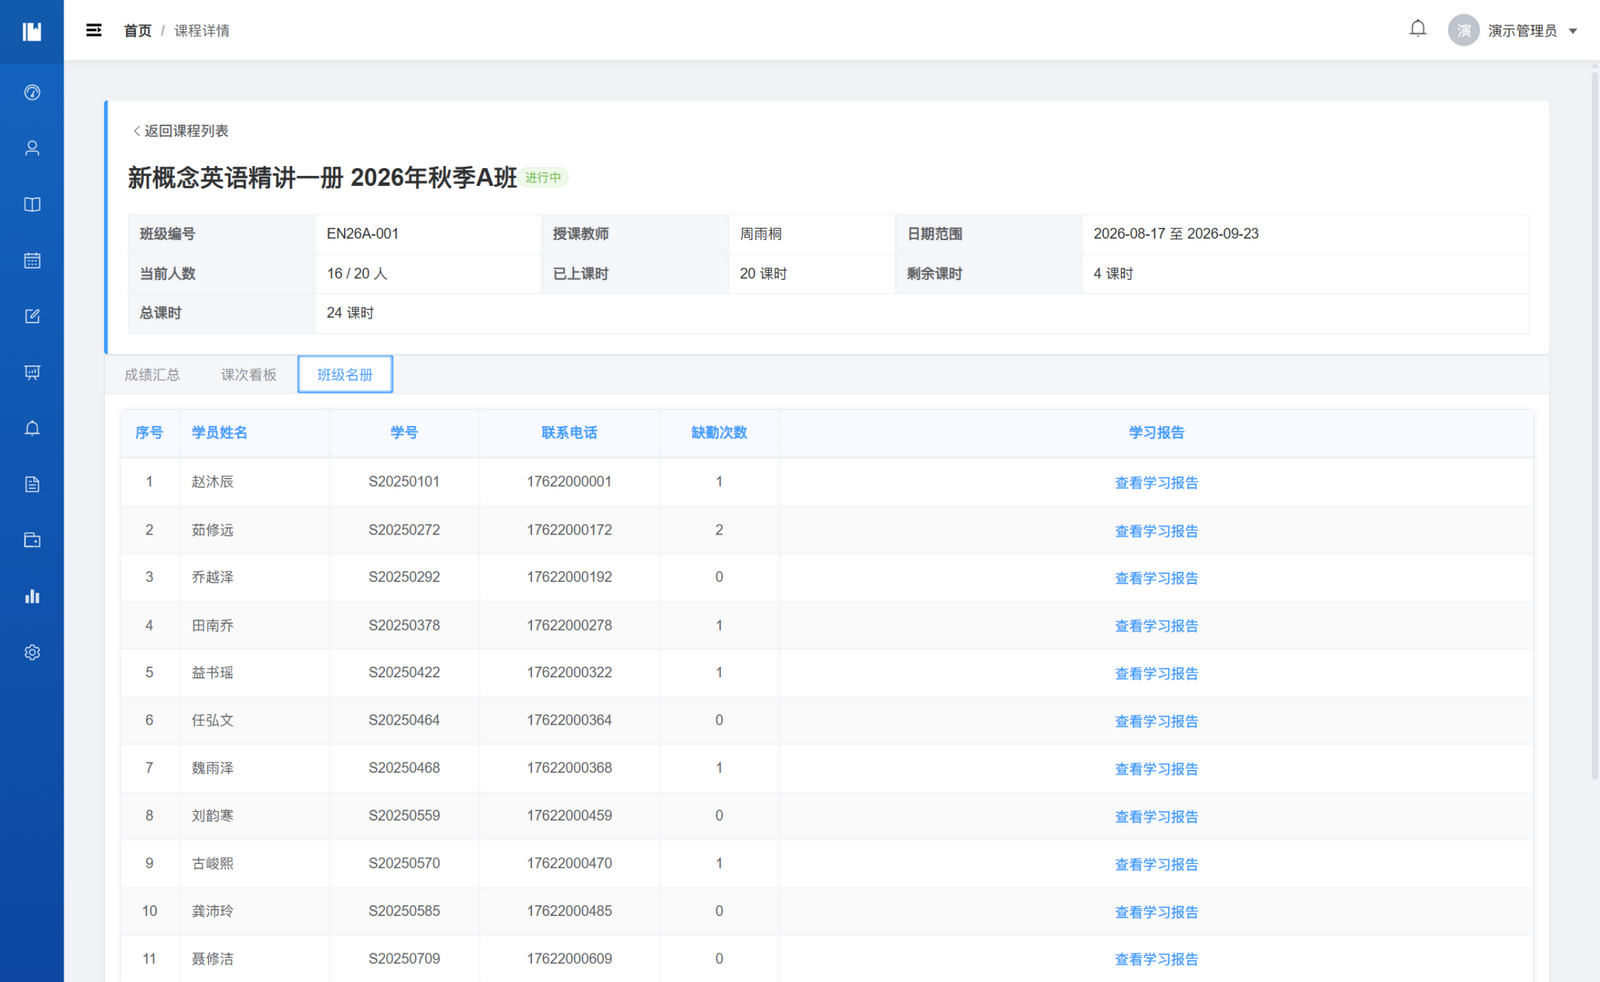The image size is (1600, 982).
Task: Open 查看学习报告 for 刘韵寒
Action: [1156, 817]
